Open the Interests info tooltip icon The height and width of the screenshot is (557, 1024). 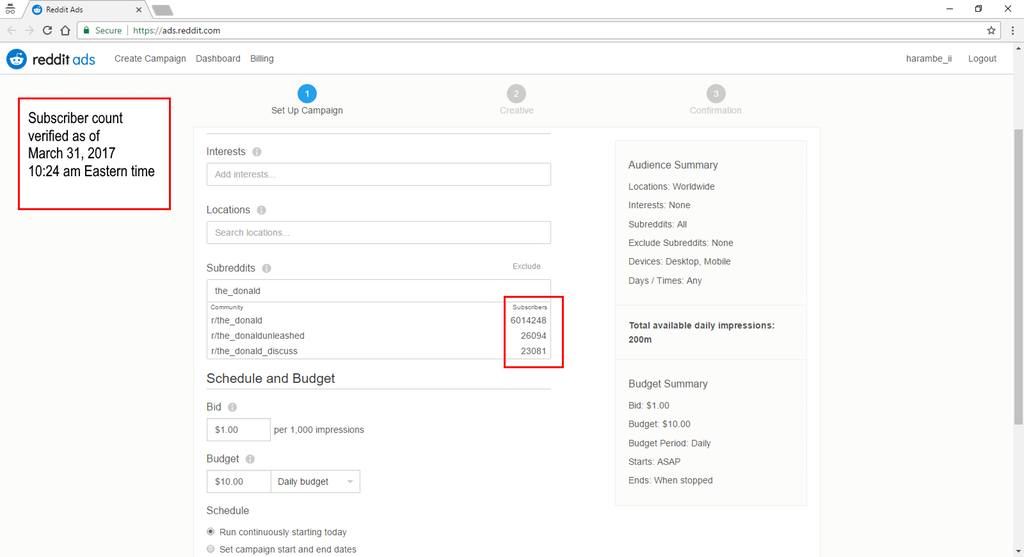[257, 151]
